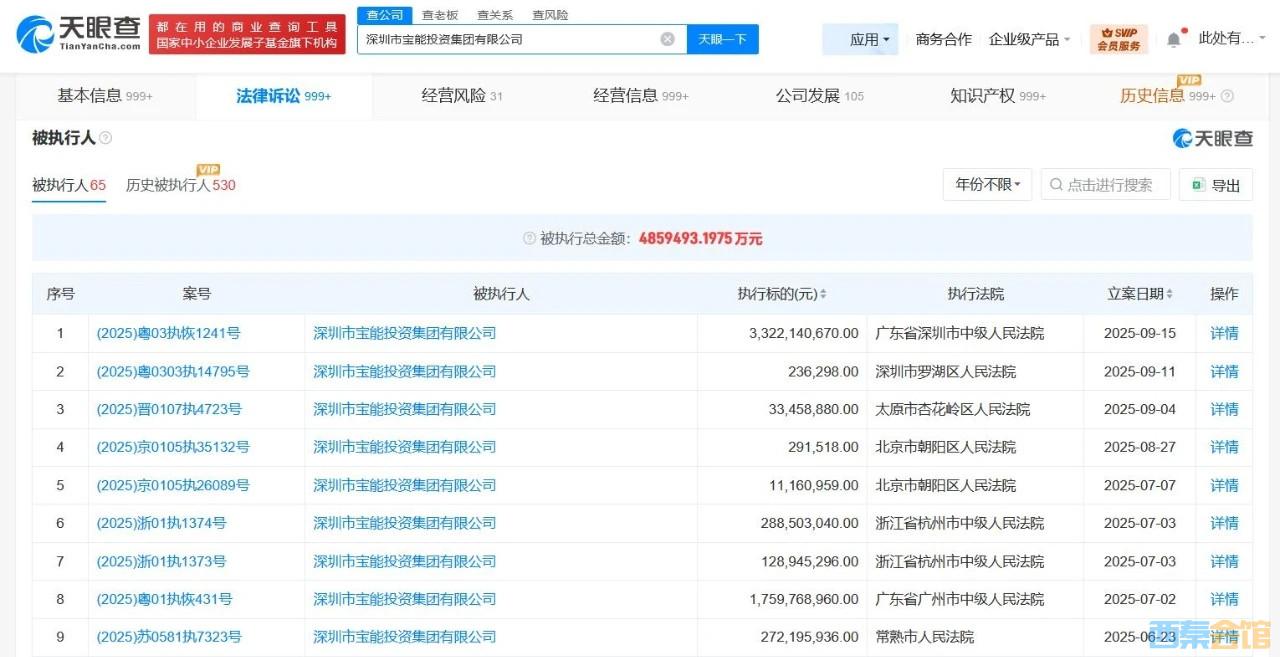Click the red 商业查询工具 banner
The width and height of the screenshot is (1280, 657).
pyautogui.click(x=247, y=35)
